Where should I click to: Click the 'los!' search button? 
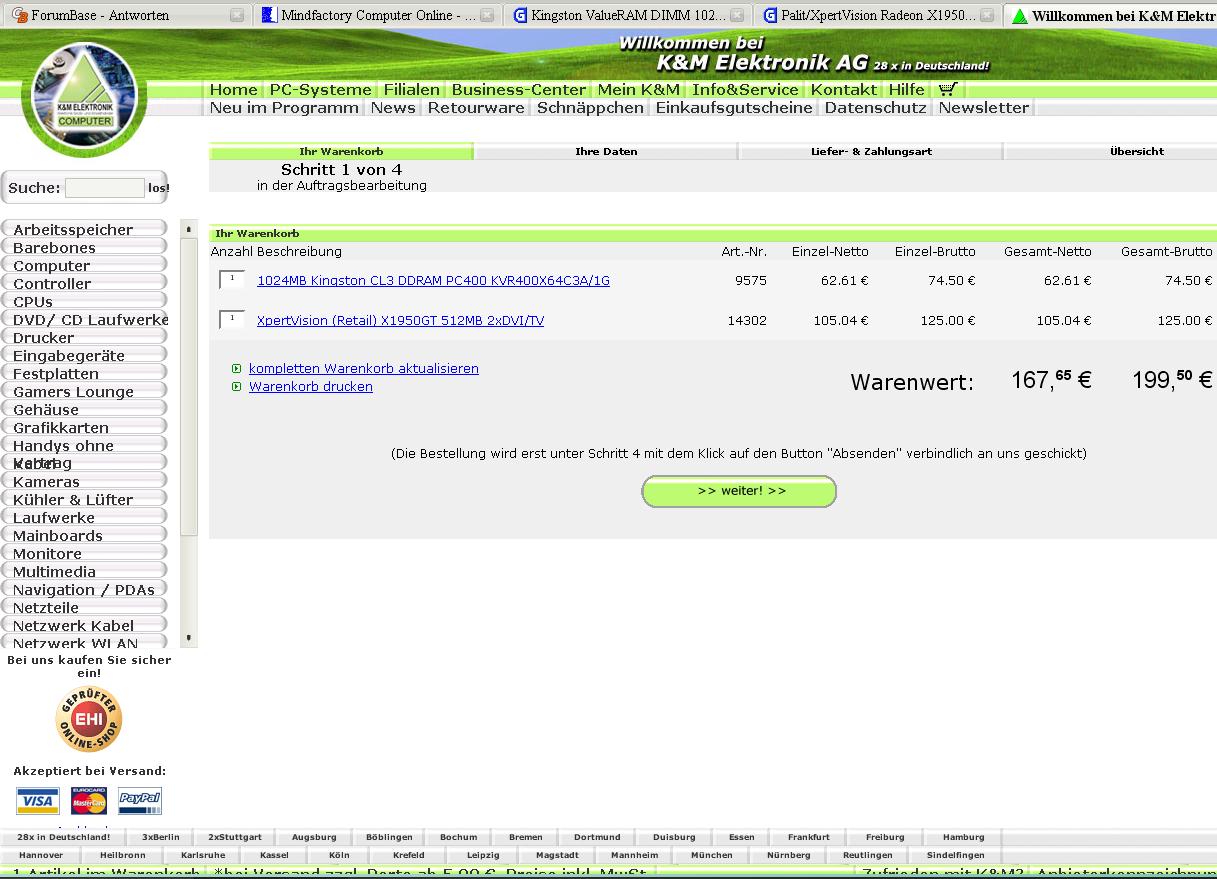point(159,188)
